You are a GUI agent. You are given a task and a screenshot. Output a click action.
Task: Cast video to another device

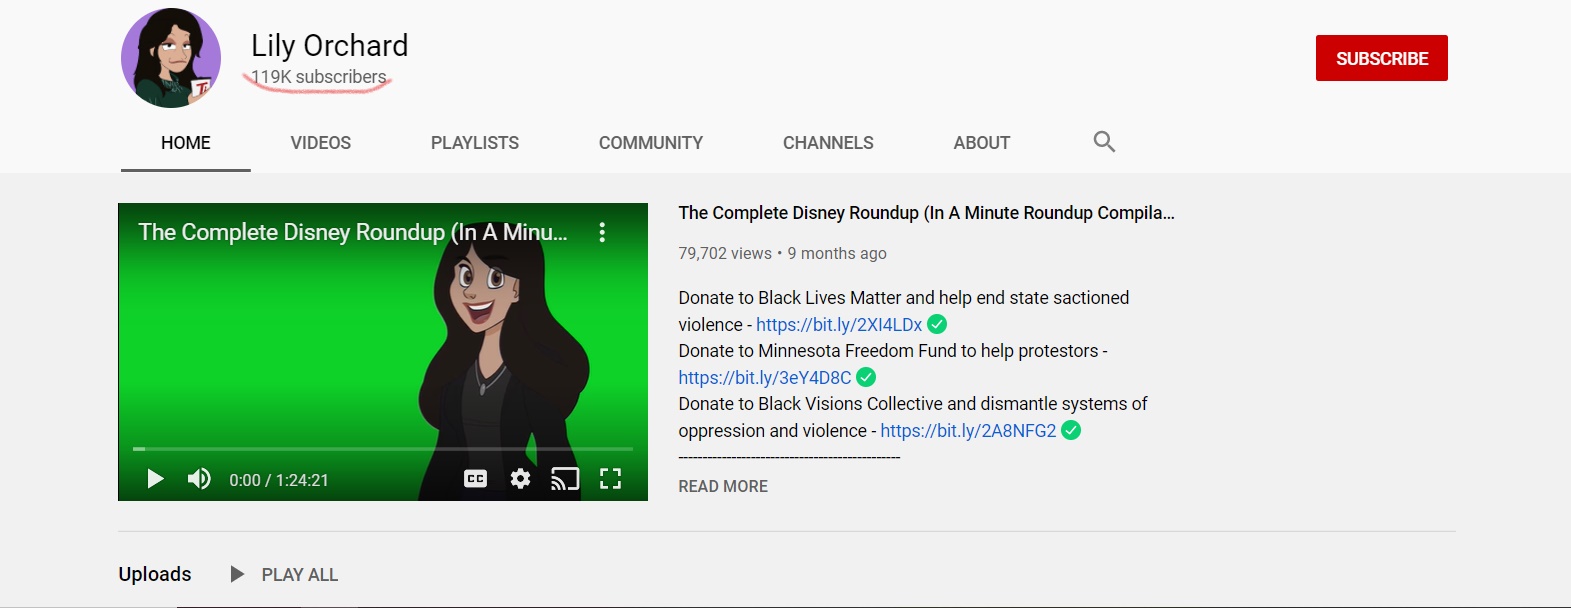pos(565,479)
